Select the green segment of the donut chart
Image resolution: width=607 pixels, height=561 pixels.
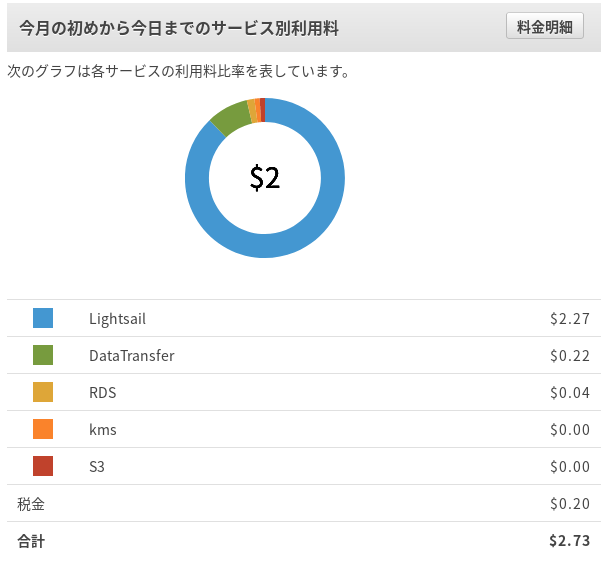coord(229,118)
